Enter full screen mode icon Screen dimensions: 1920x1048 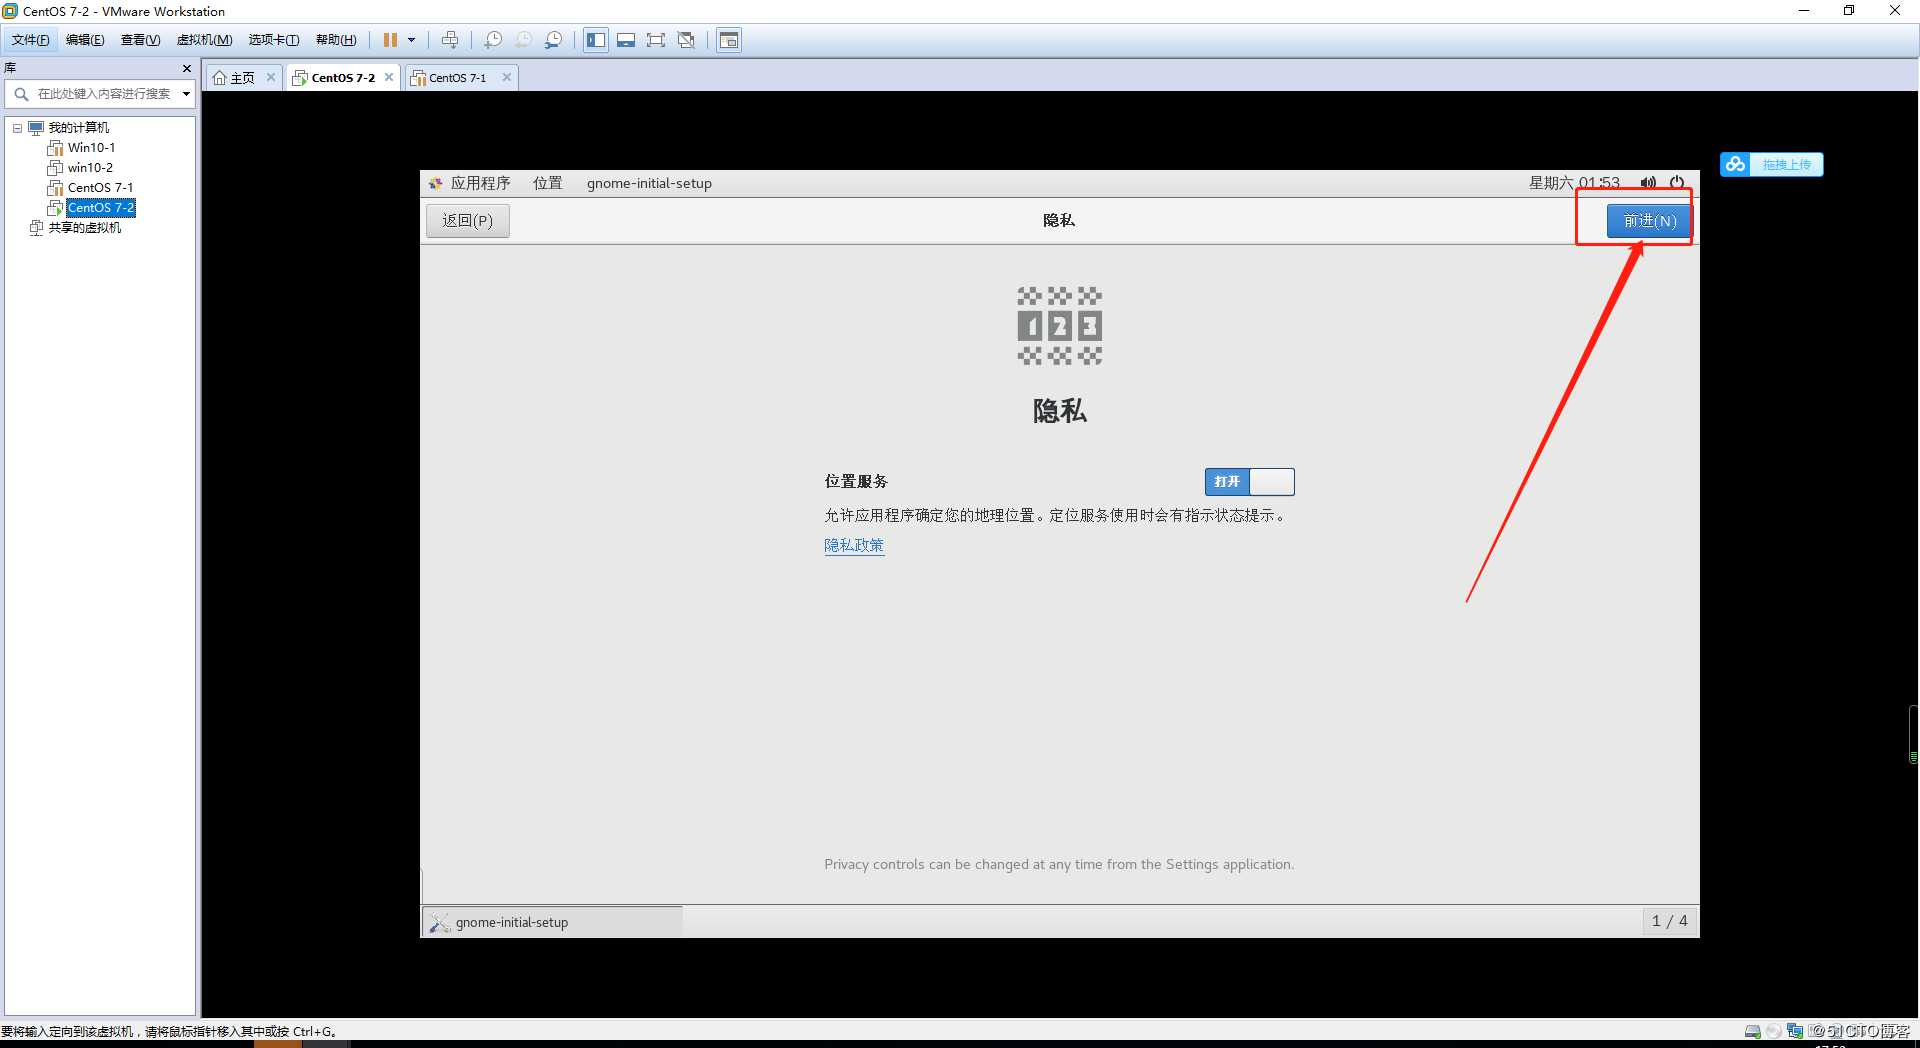point(656,40)
